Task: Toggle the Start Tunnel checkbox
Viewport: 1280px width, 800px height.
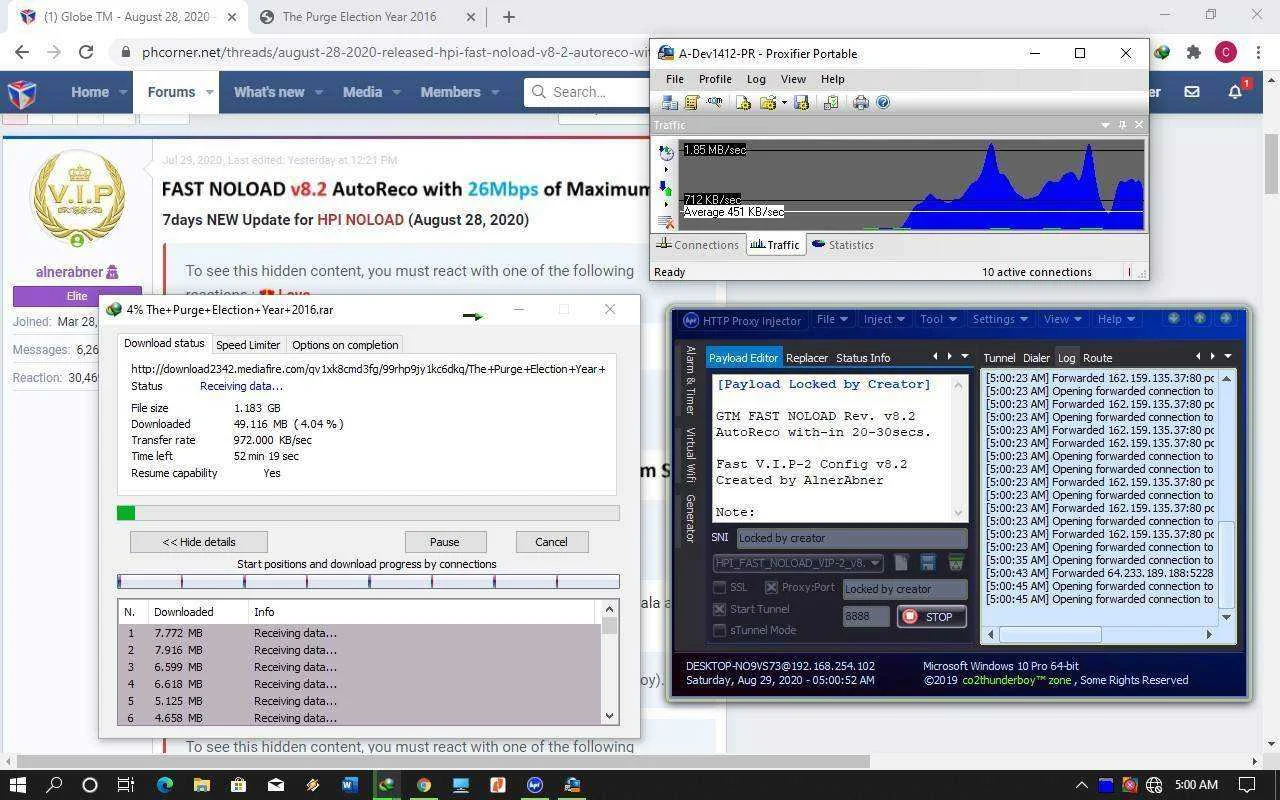Action: (719, 609)
